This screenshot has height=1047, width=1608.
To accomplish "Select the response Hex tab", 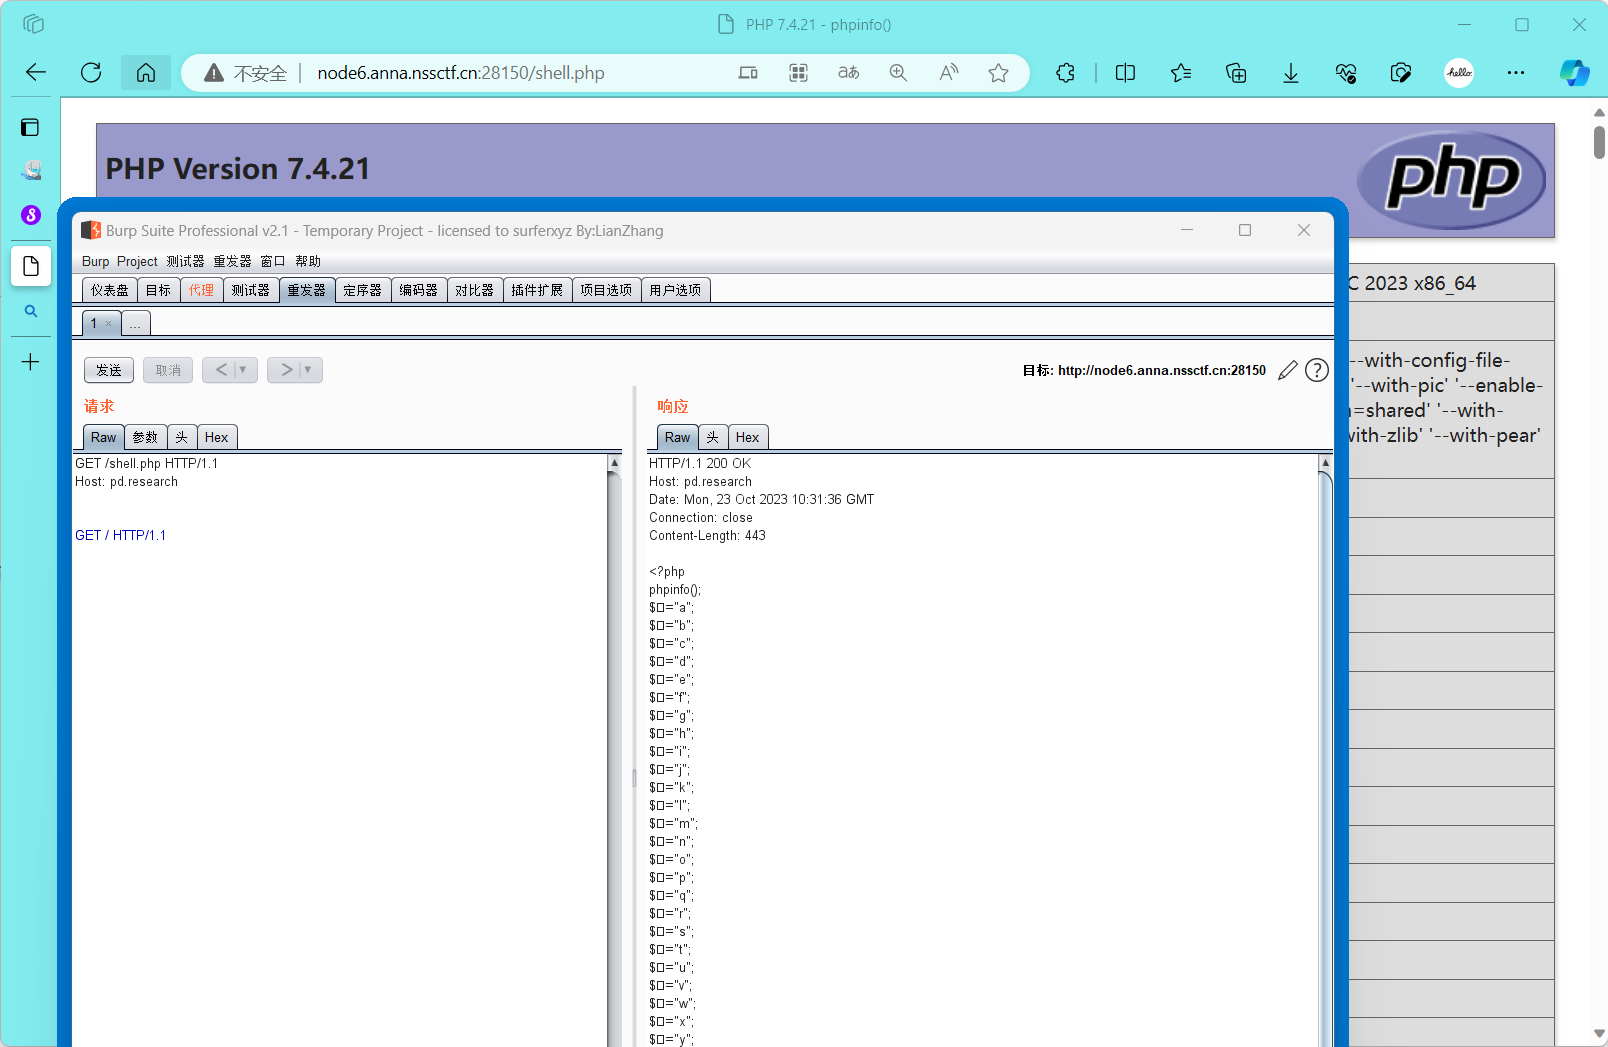I will point(748,437).
